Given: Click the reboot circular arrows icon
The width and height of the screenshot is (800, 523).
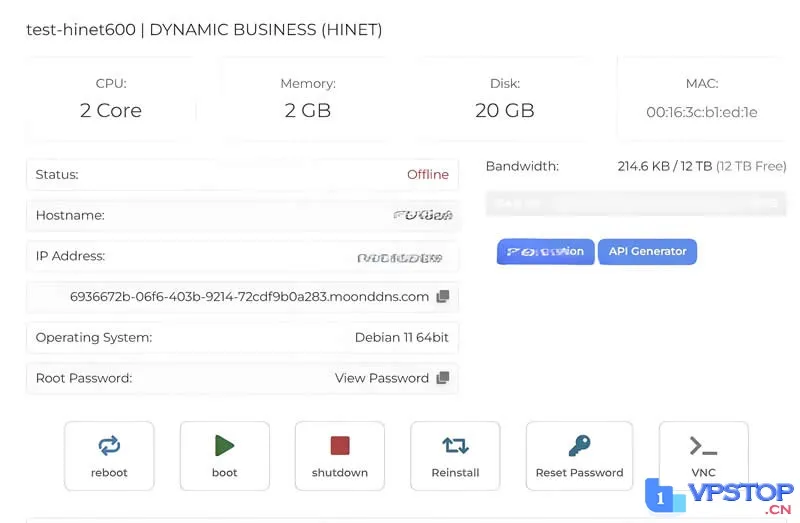Looking at the screenshot, I should point(109,445).
